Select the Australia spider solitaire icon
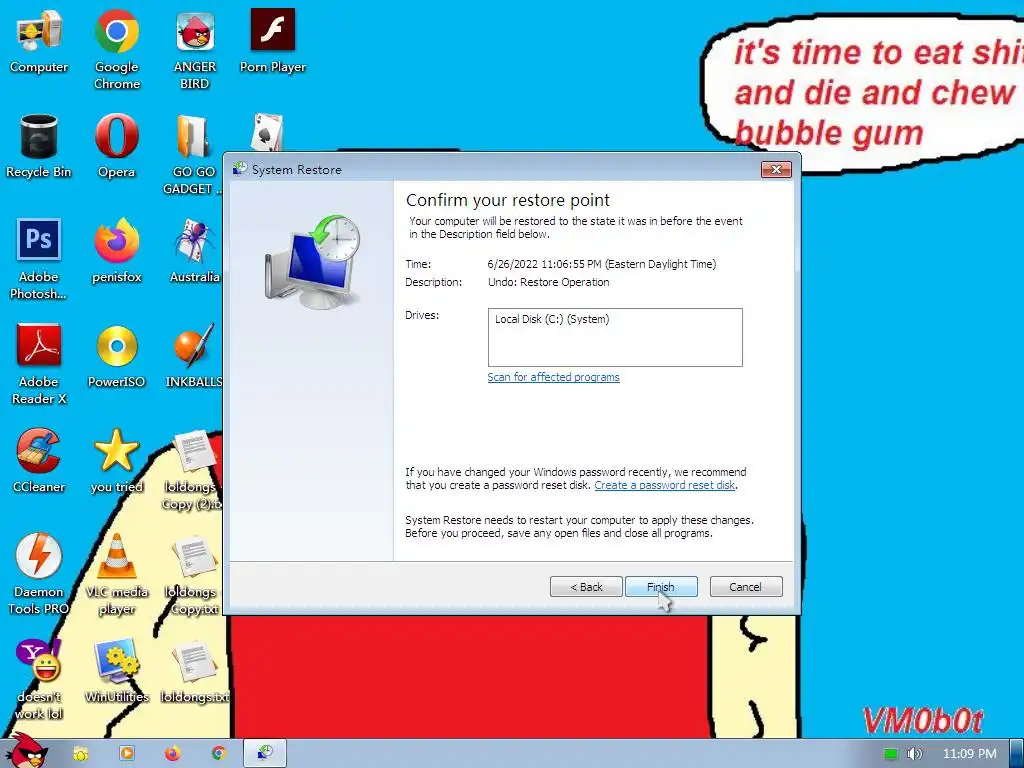The image size is (1024, 768). [195, 251]
